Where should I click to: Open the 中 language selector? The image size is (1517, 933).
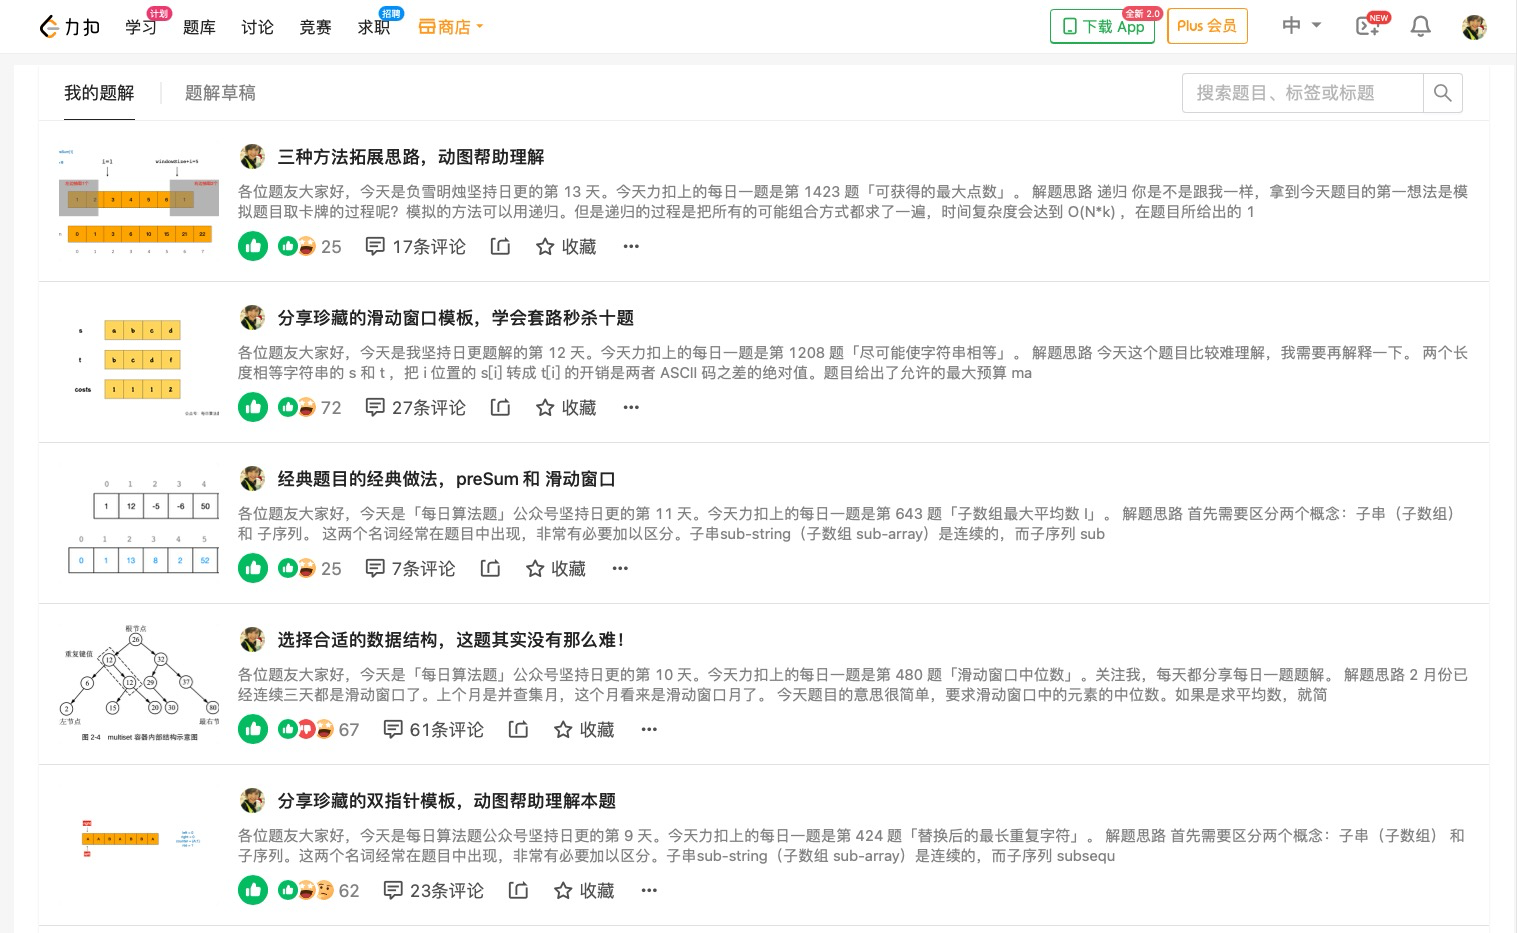tap(1300, 25)
